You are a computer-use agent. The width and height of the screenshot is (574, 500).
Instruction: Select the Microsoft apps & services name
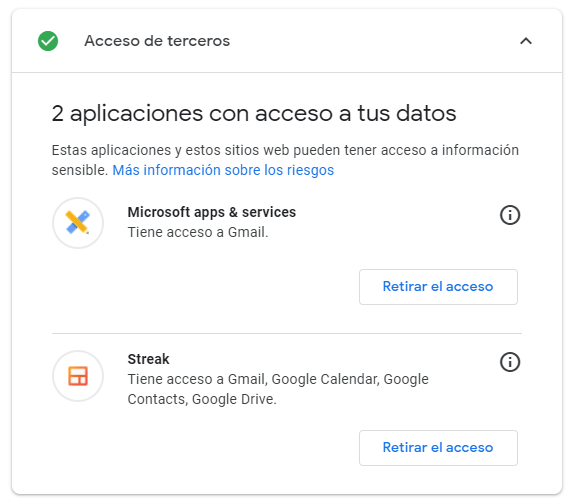(212, 212)
